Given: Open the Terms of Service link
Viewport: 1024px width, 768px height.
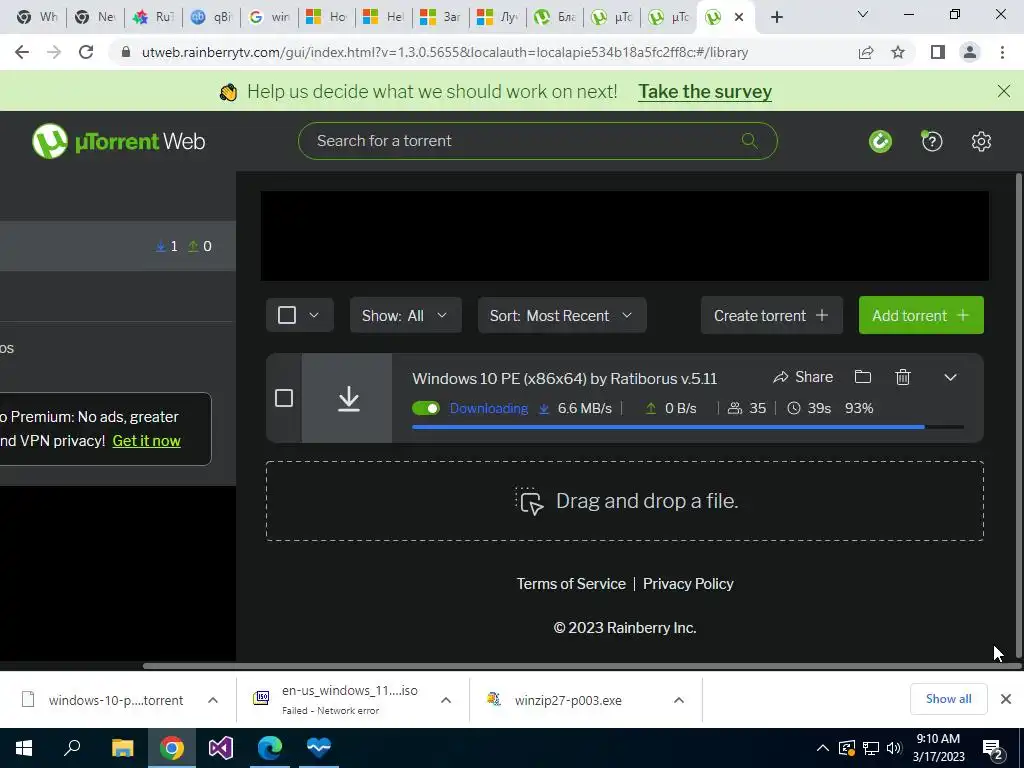Looking at the screenshot, I should pyautogui.click(x=571, y=584).
